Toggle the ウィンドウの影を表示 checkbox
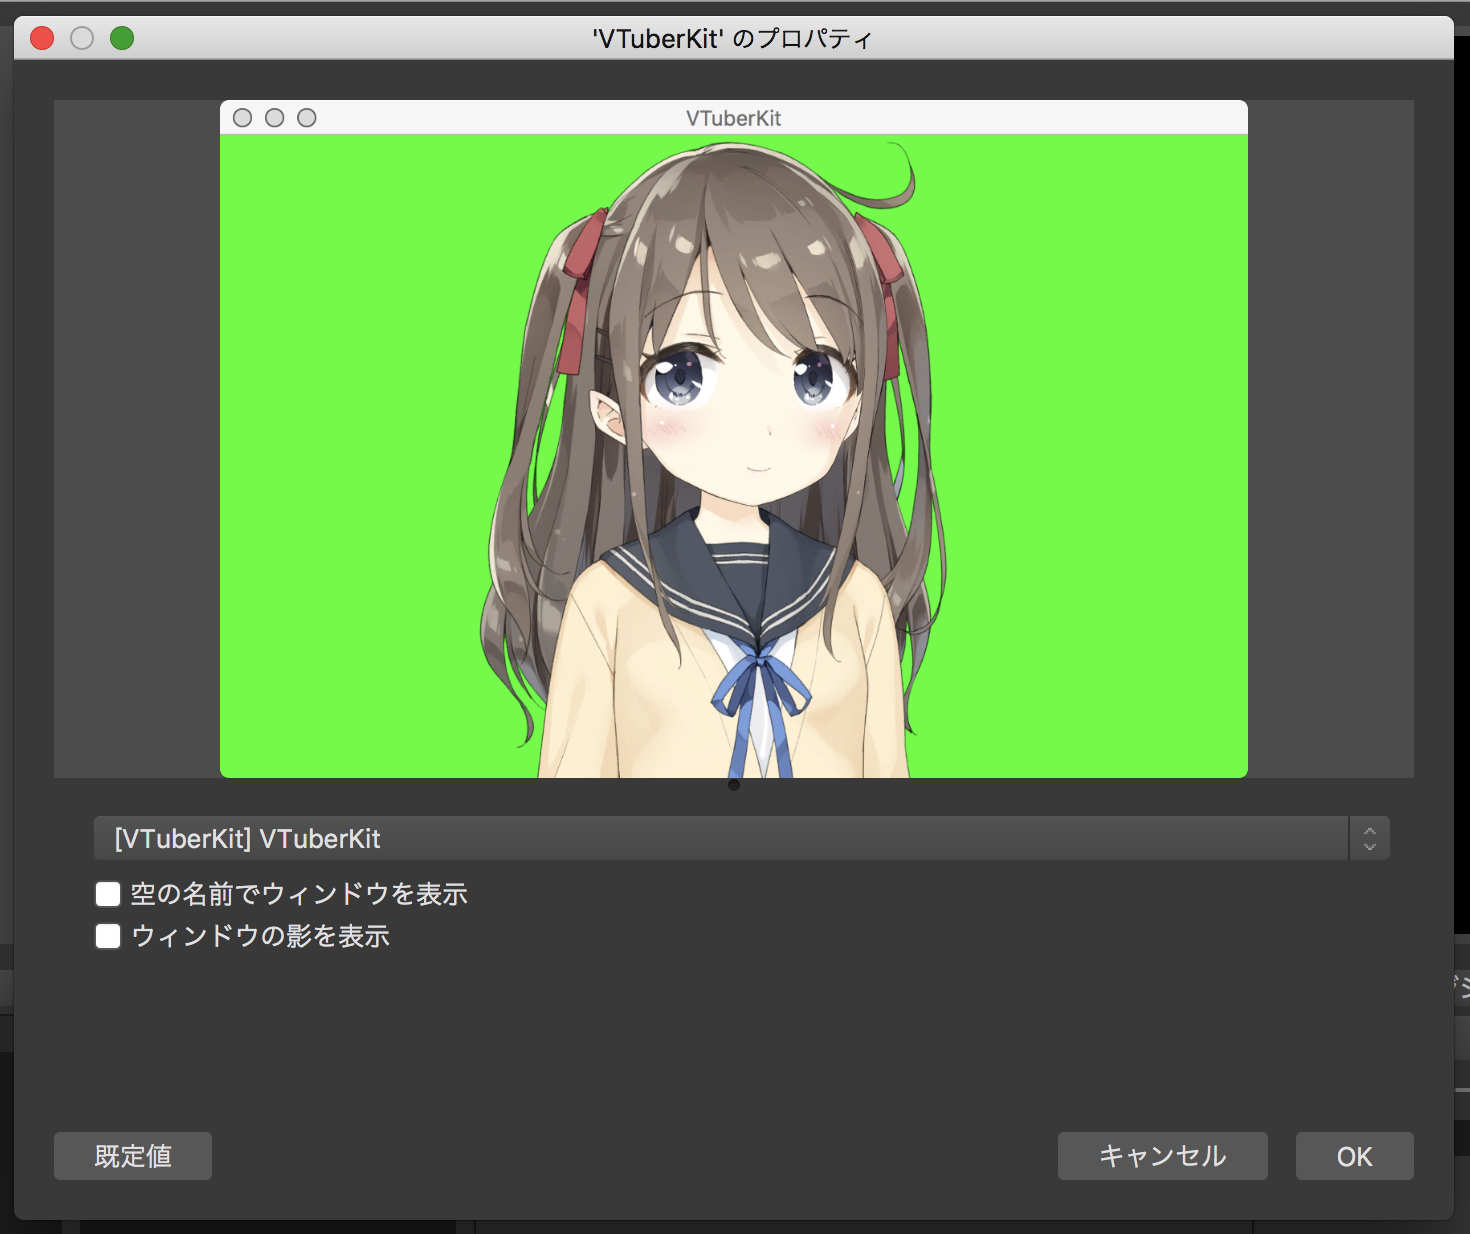1470x1234 pixels. click(x=108, y=936)
